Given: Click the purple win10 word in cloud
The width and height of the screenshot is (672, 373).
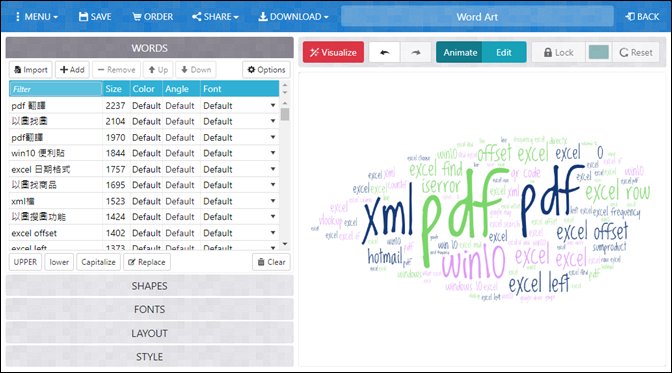Looking at the screenshot, I should [x=474, y=262].
